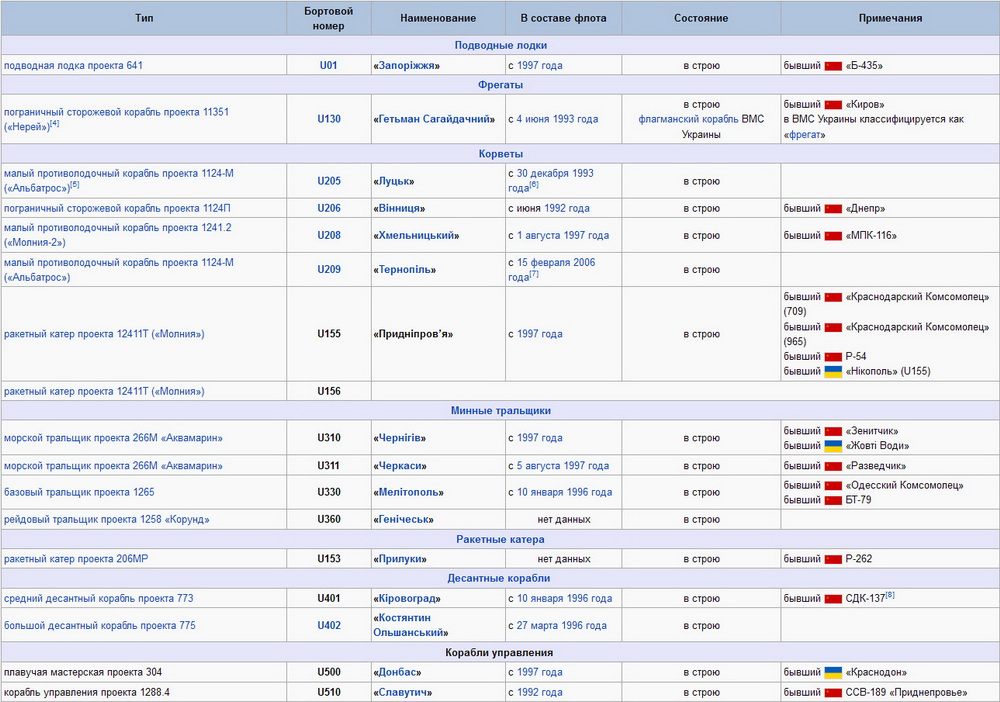Click the Soviet flag beside СДК-137
The image size is (1000, 702).
833,599
